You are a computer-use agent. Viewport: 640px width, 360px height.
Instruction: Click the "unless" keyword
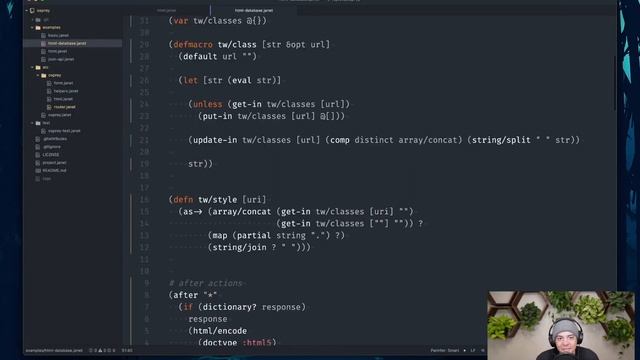coord(208,104)
